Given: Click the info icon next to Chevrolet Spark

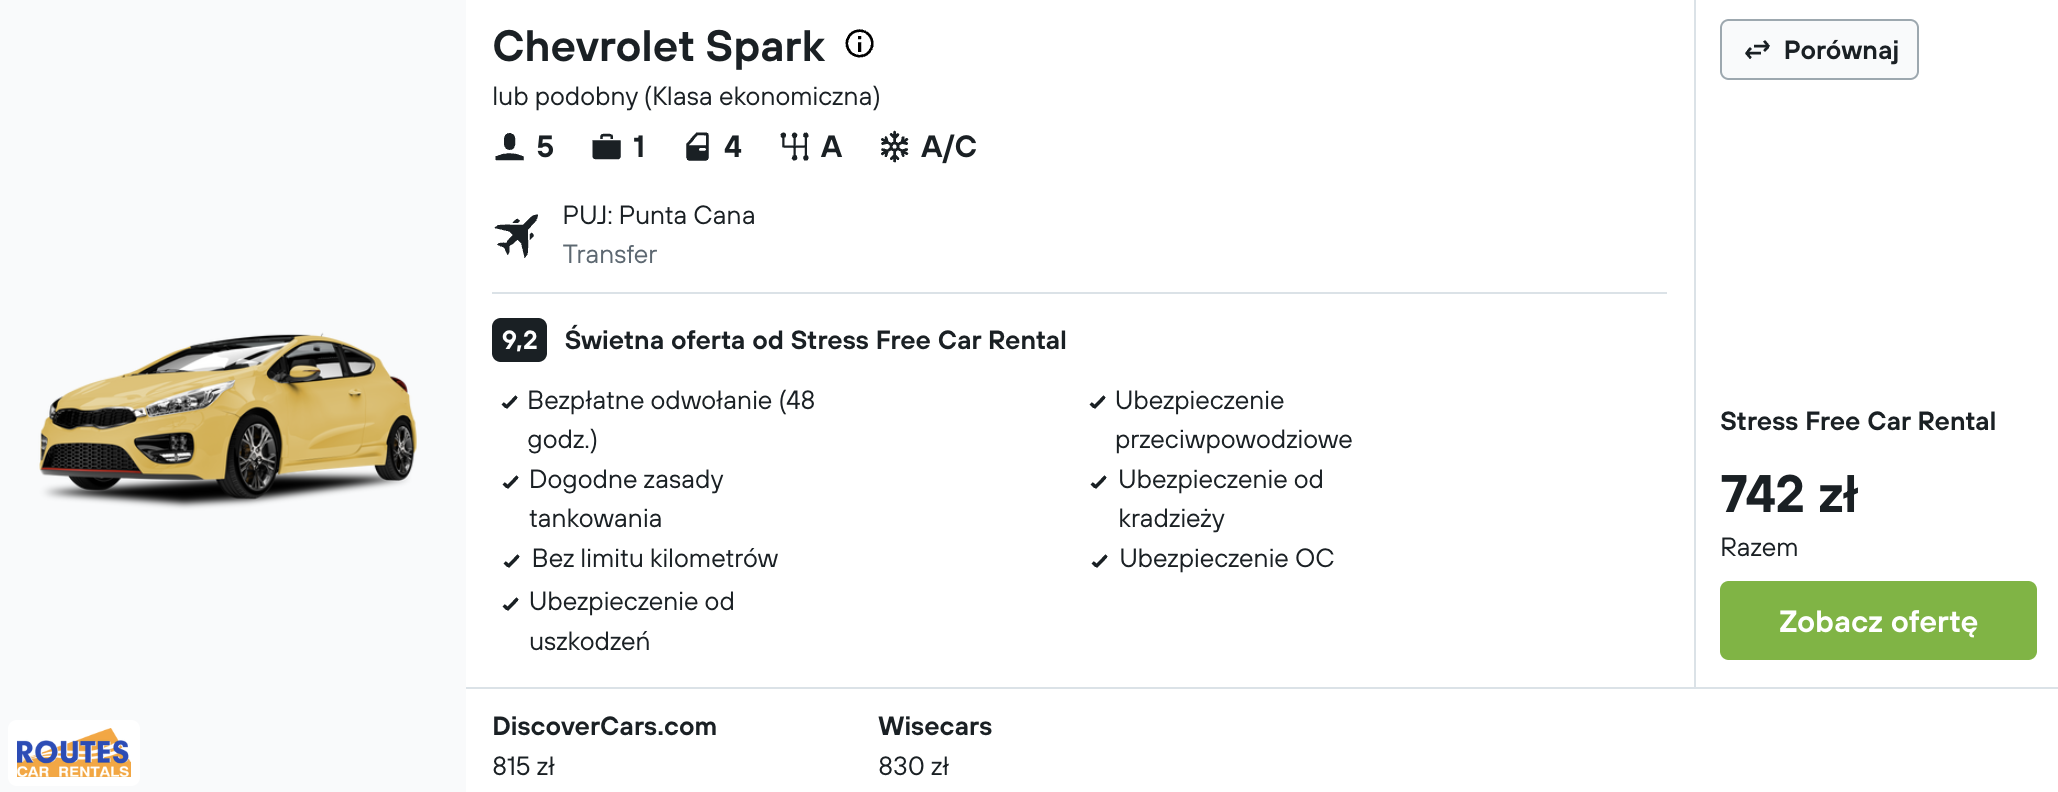Looking at the screenshot, I should pos(859,44).
